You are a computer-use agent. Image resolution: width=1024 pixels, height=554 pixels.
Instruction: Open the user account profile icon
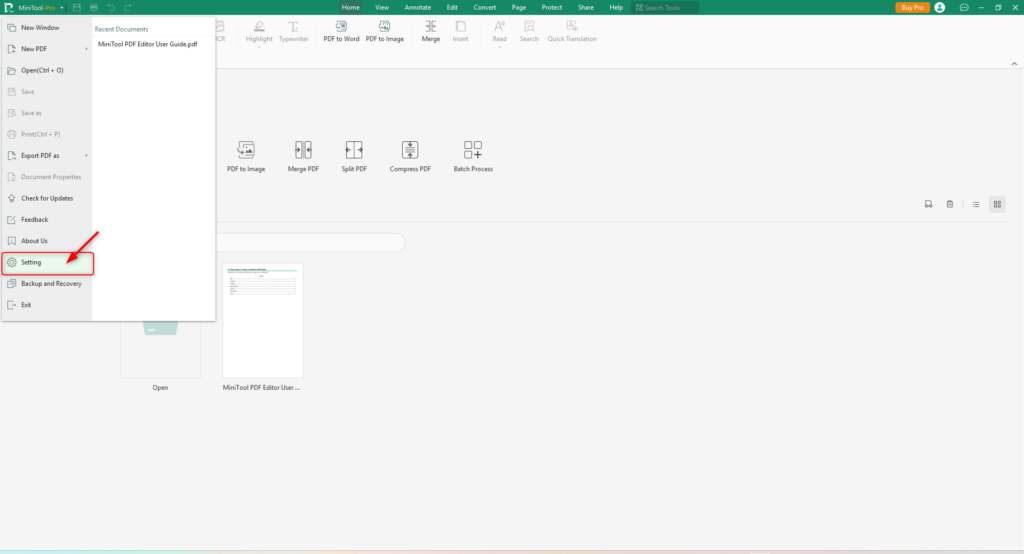[940, 7]
